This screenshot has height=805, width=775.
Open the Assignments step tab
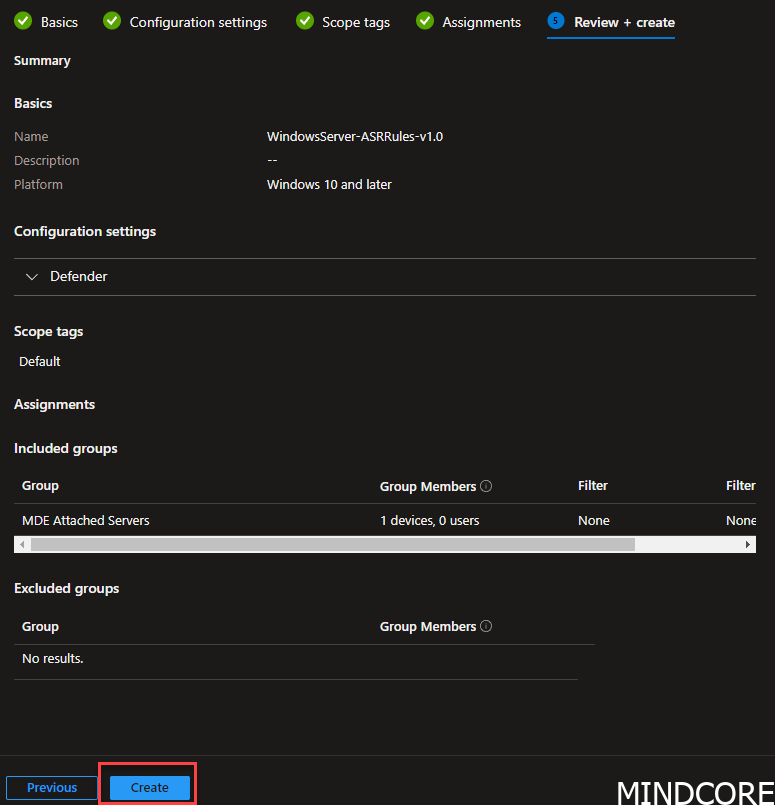(481, 22)
